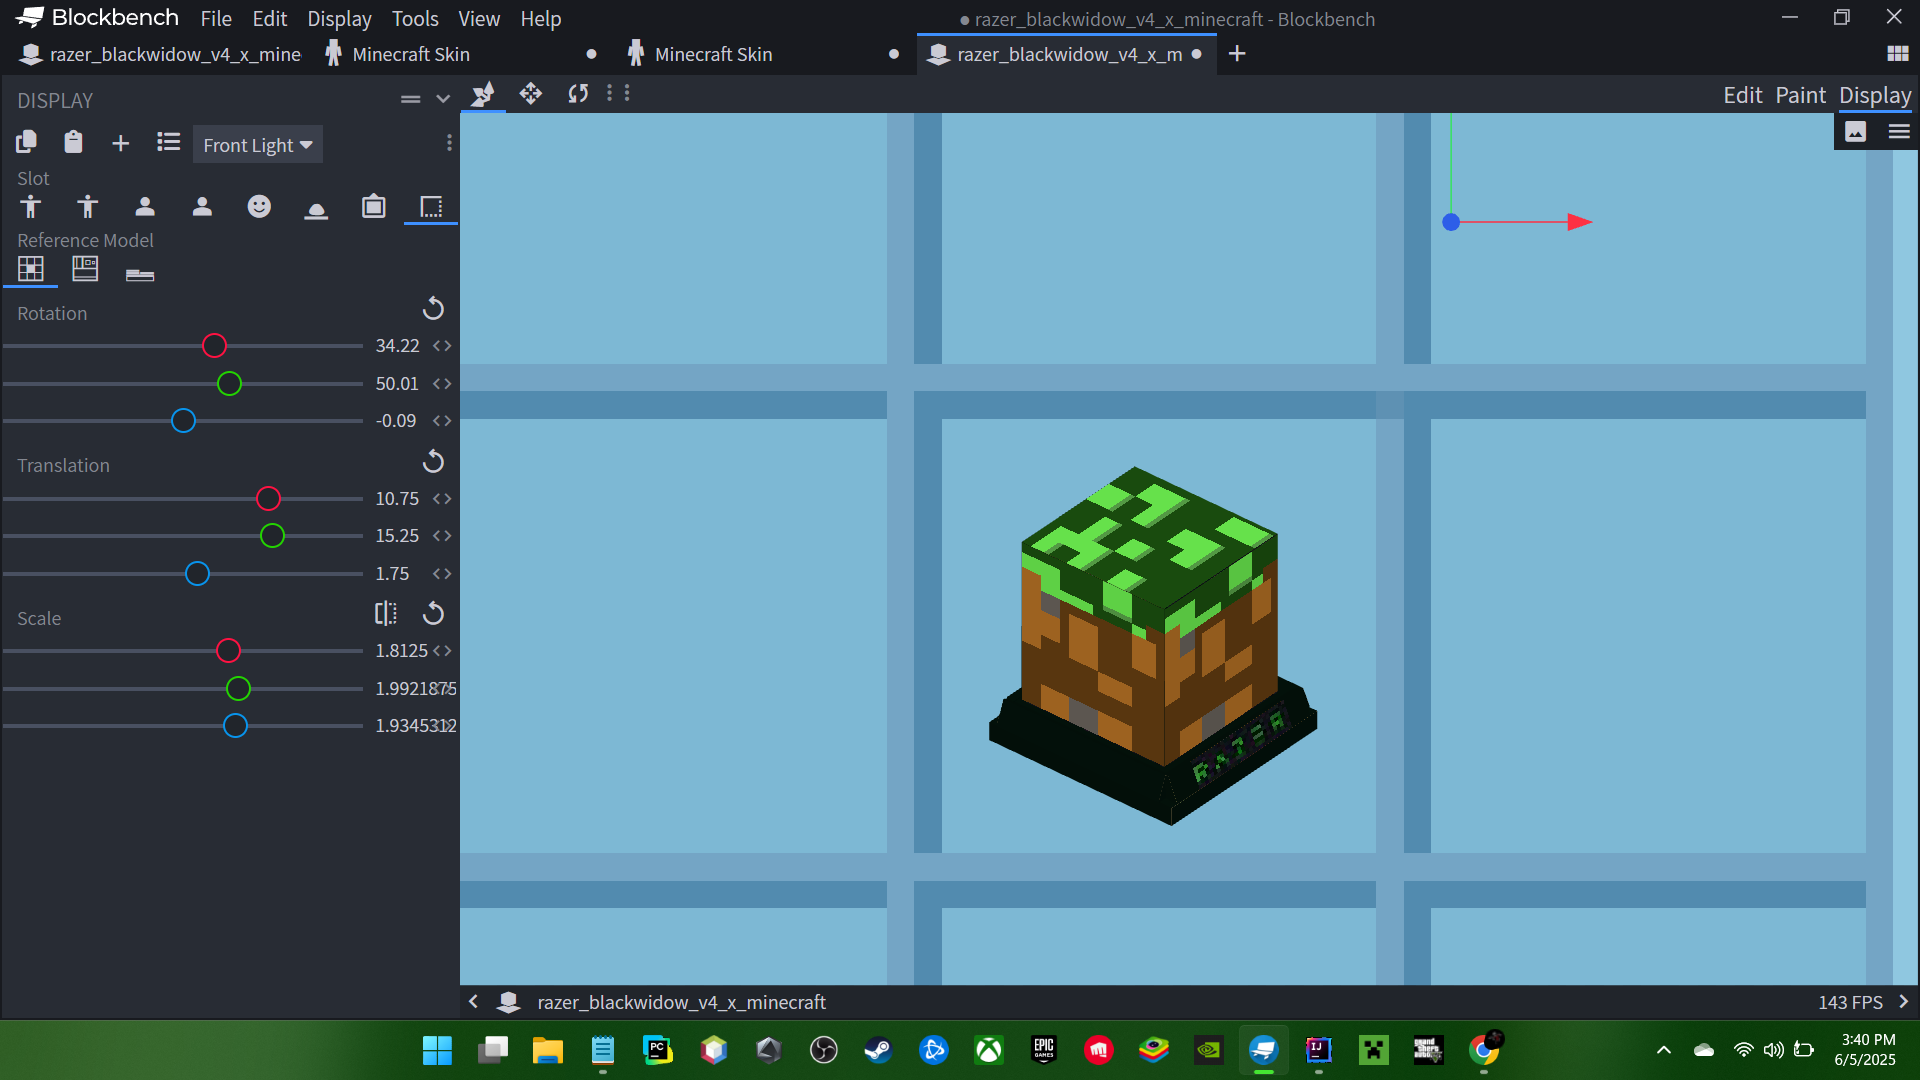The image size is (1920, 1080).
Task: Select third person left hand slot
Action: 88,207
